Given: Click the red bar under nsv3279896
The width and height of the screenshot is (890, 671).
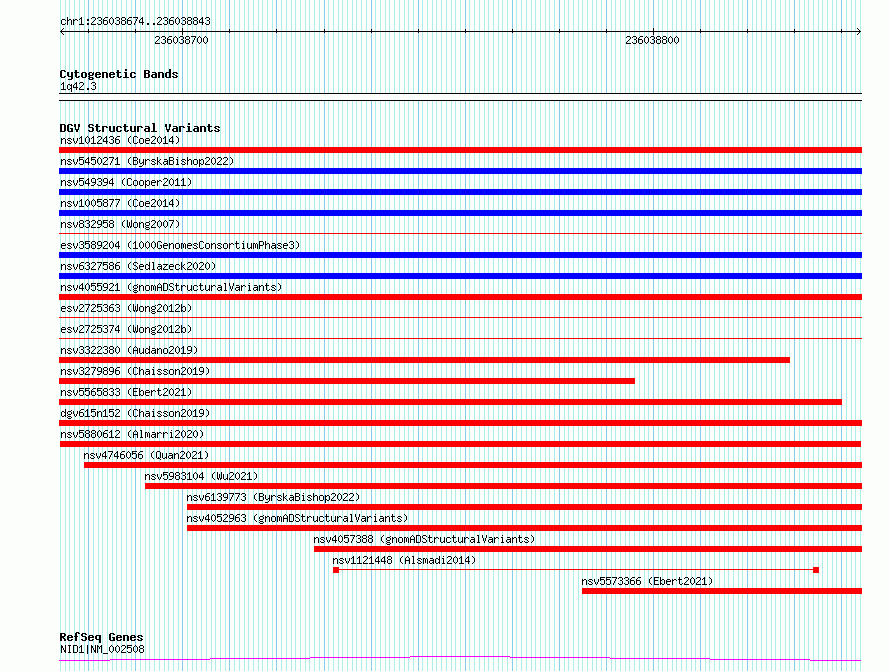Looking at the screenshot, I should pos(347,381).
